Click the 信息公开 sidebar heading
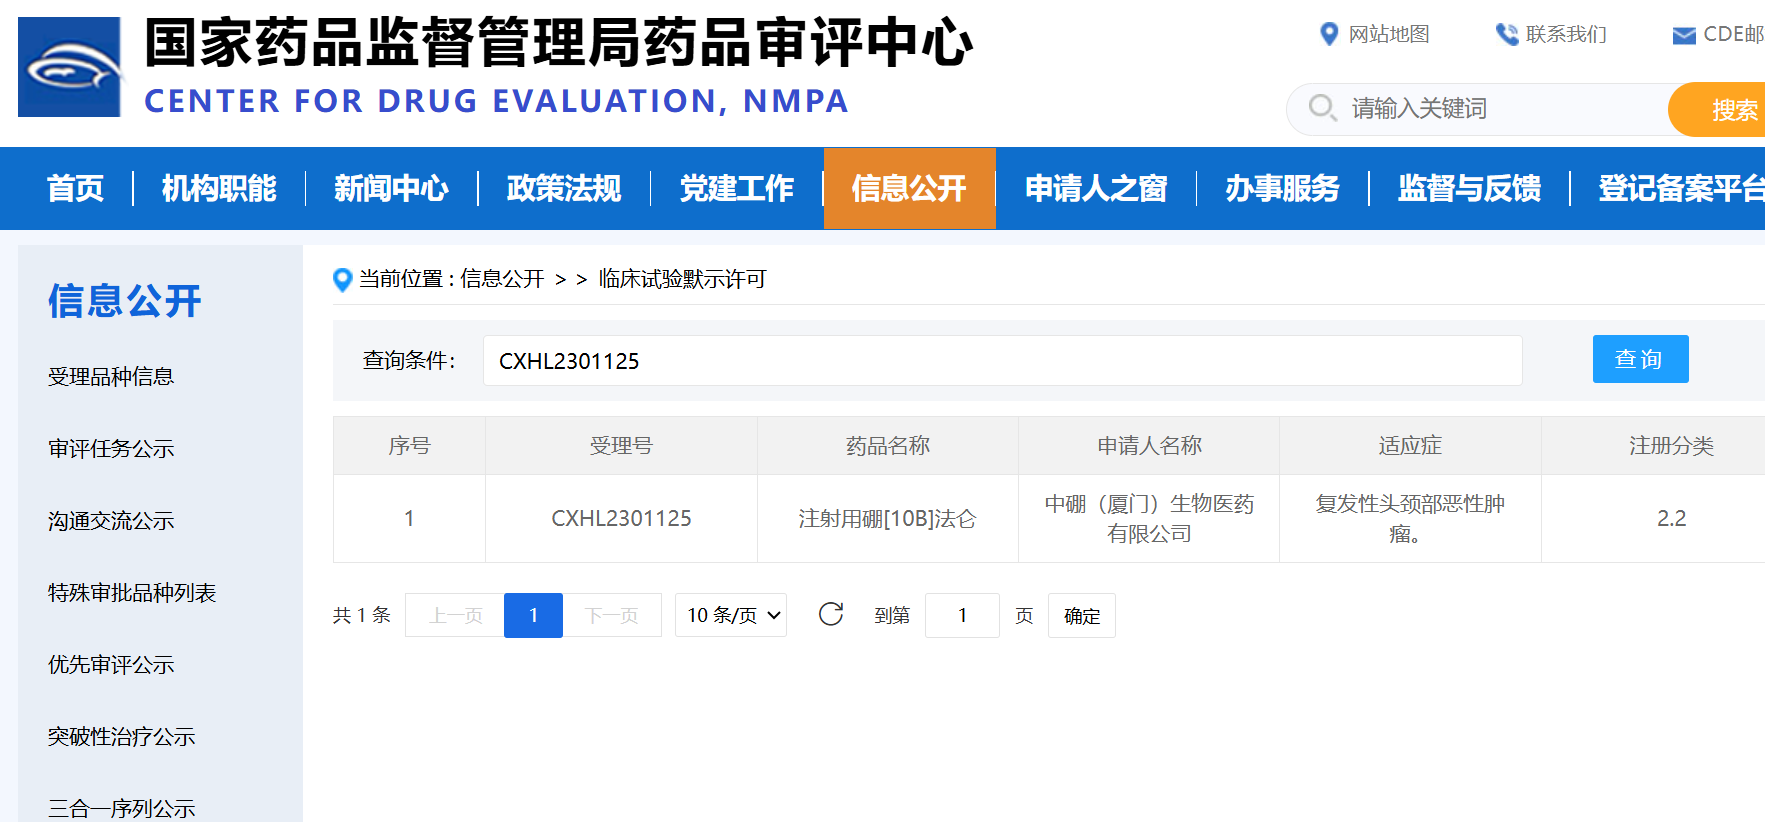Screen dimensions: 1765x822 [x=125, y=301]
